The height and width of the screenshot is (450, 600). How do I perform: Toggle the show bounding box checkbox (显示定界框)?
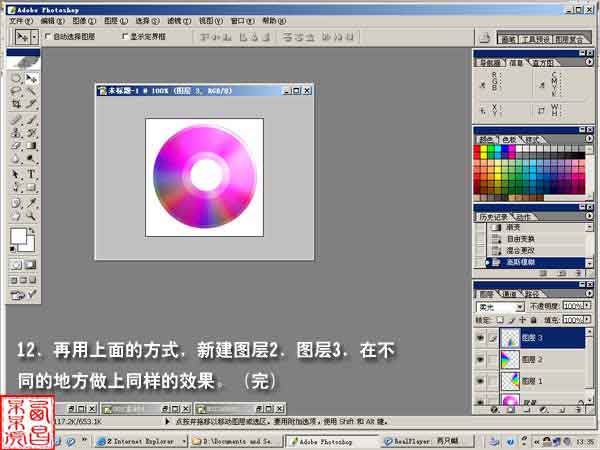[x=125, y=36]
